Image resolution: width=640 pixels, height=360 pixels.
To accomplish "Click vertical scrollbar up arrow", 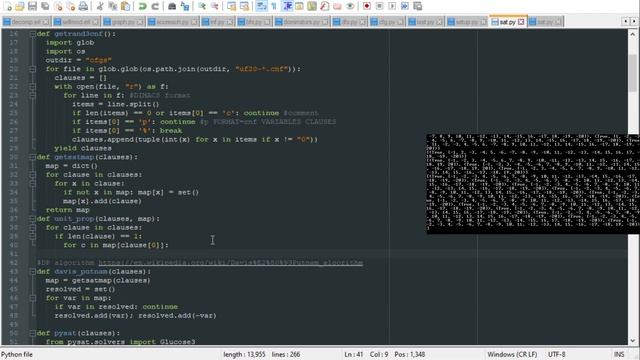I will click(633, 34).
